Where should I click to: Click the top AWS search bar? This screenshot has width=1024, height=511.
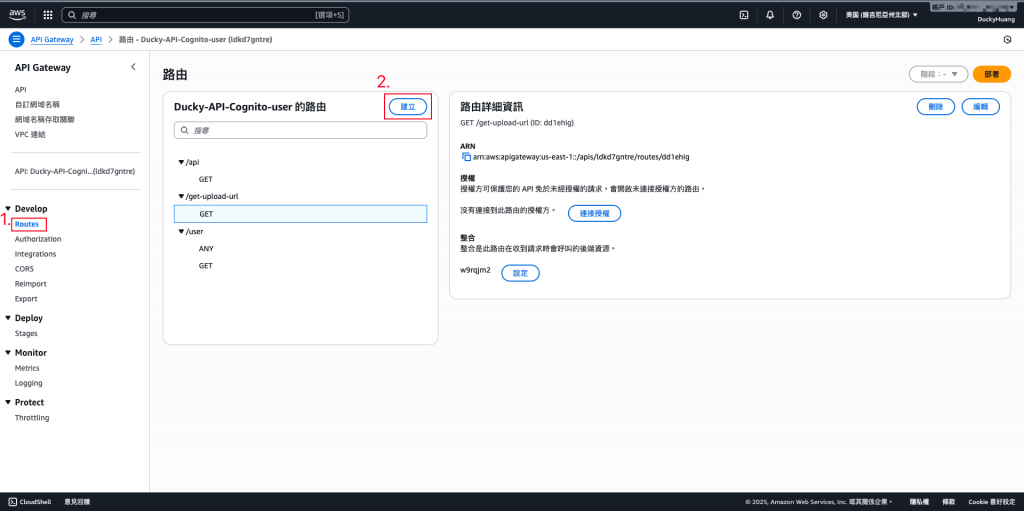point(205,14)
